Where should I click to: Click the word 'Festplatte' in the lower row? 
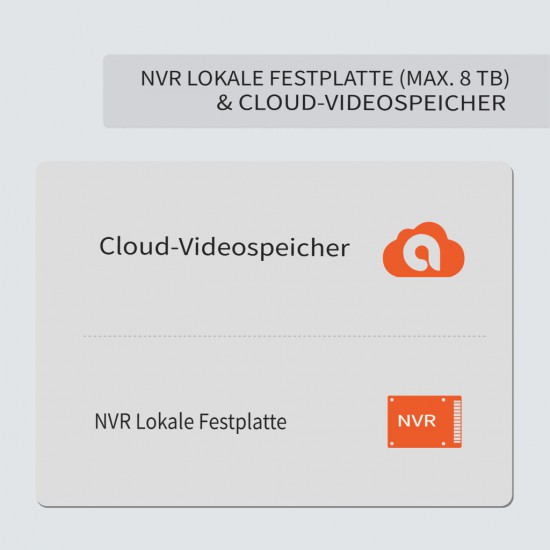point(243,422)
